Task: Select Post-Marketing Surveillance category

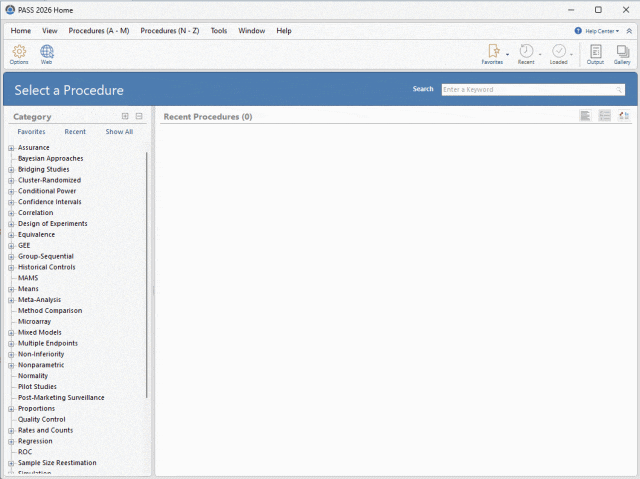Action: (x=61, y=397)
